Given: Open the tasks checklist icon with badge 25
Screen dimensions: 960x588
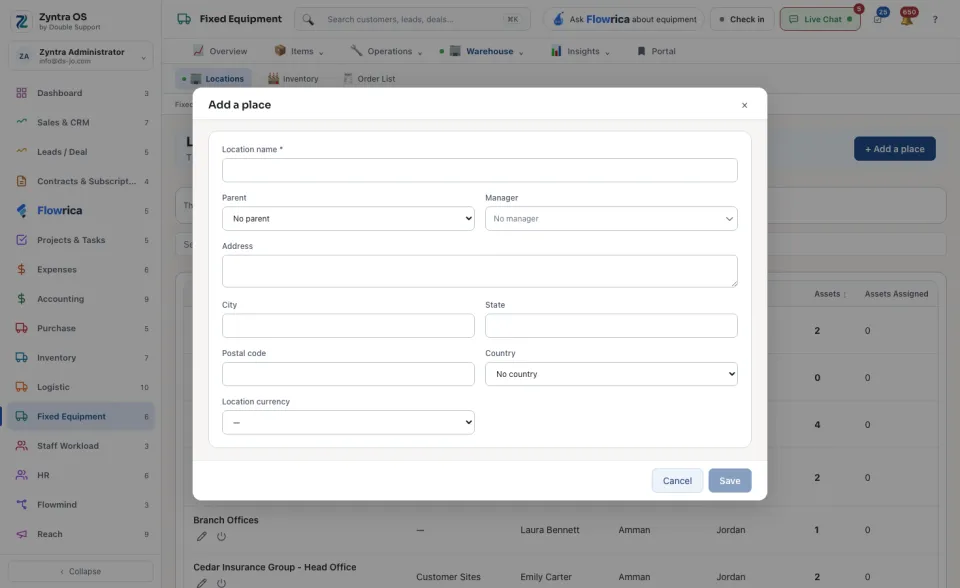Looking at the screenshot, I should (x=878, y=19).
